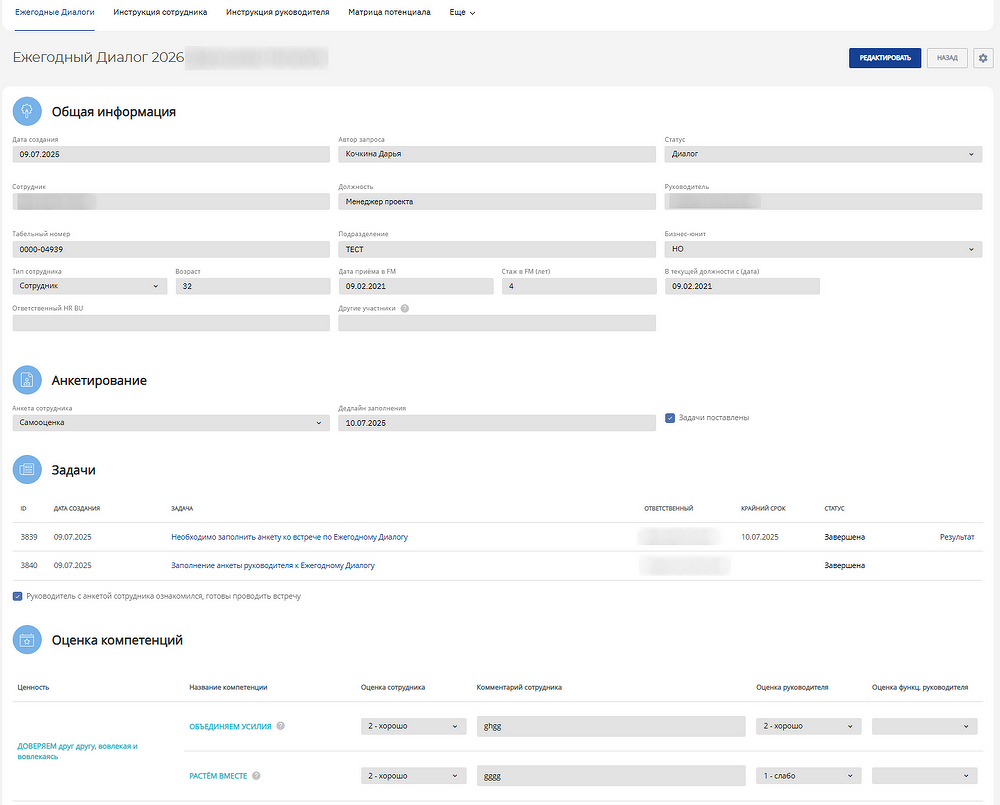Image resolution: width=1000 pixels, height=805 pixels.
Task: Click the Оценка компетенций section icon
Action: click(27, 640)
